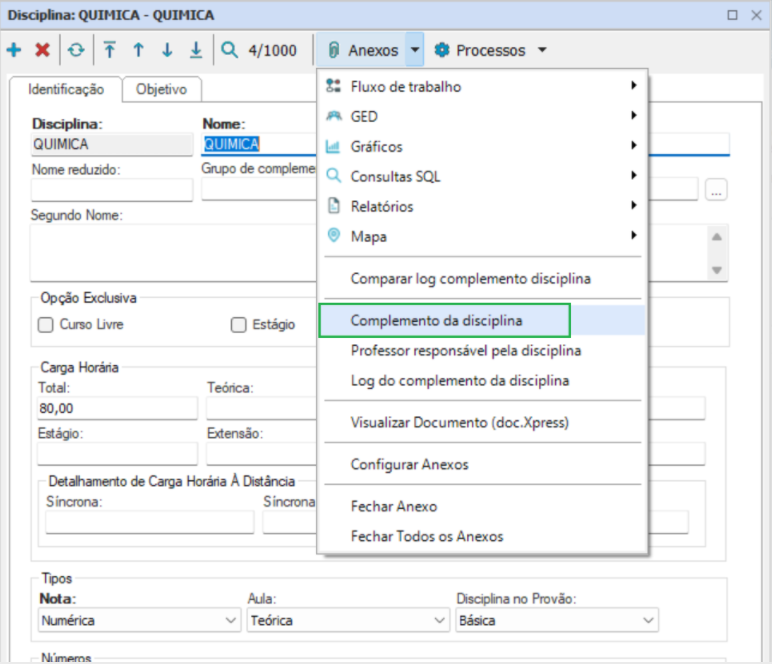Viewport: 772px width, 664px height.
Task: Click the ellipsis lookup button
Action: [716, 190]
